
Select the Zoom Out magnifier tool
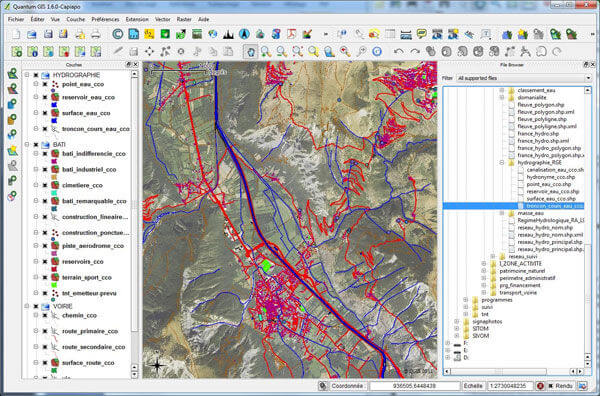pyautogui.click(x=282, y=51)
